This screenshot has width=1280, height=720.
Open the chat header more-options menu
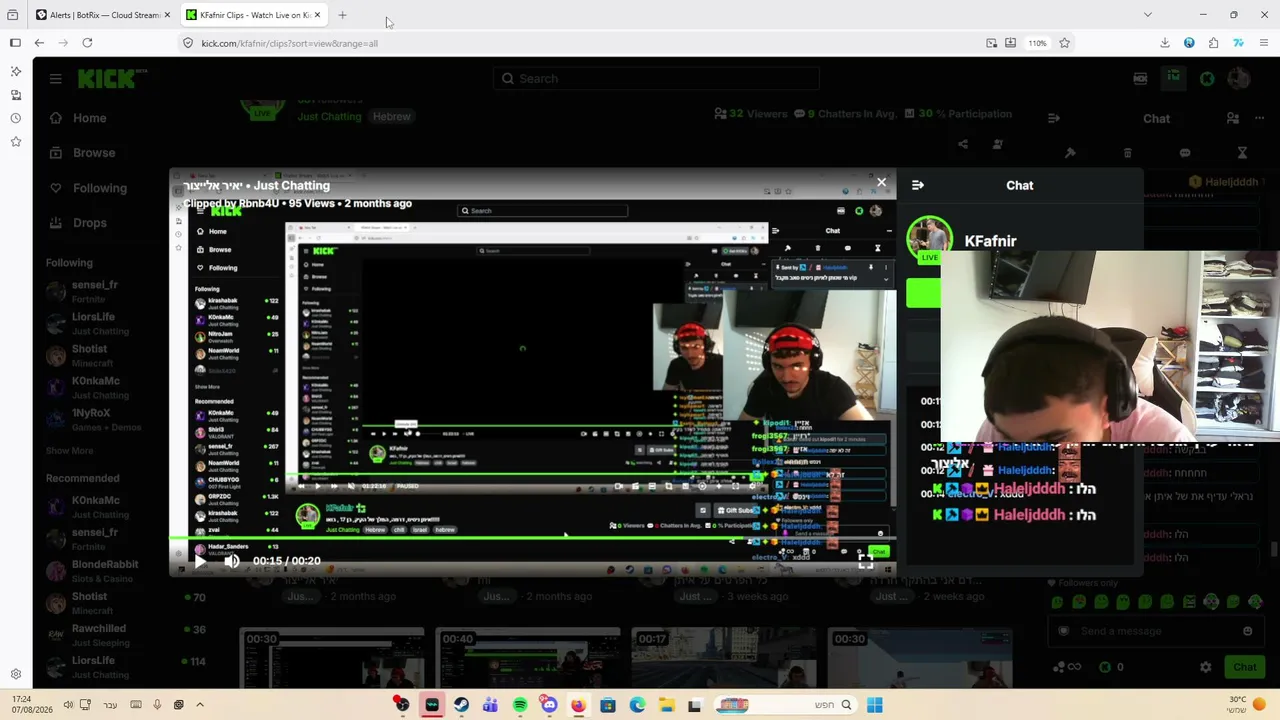coord(1260,118)
